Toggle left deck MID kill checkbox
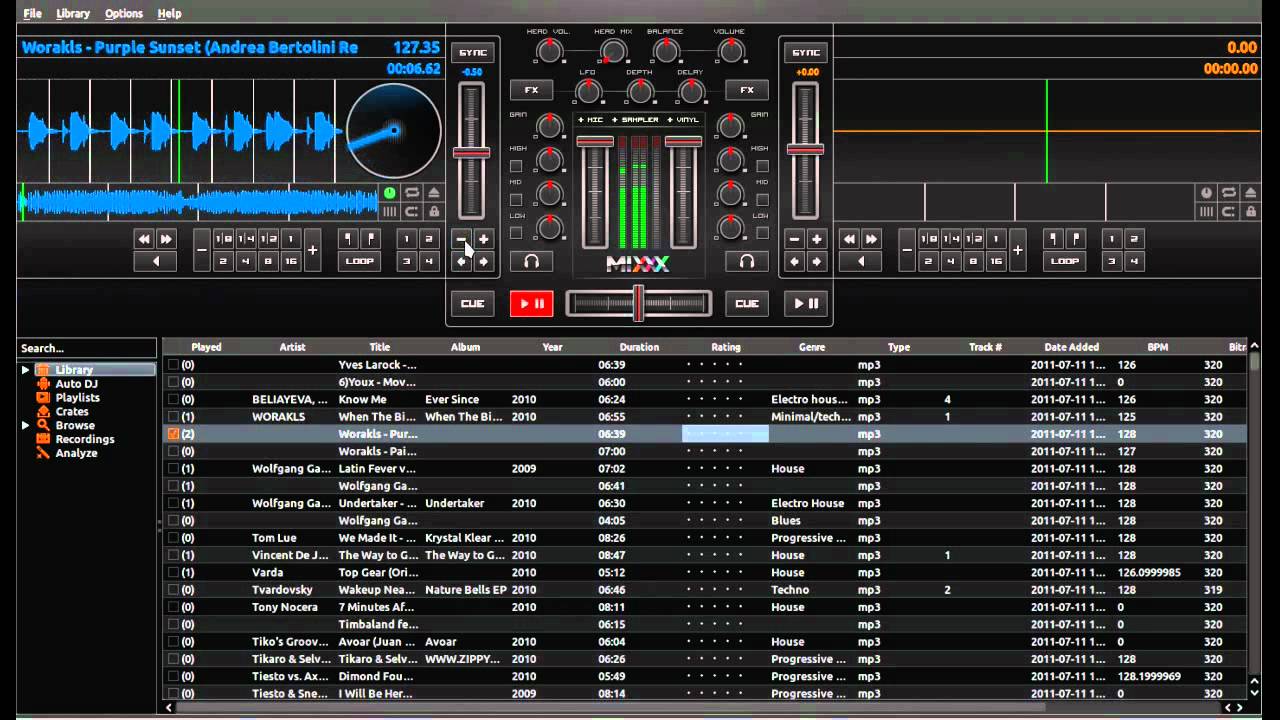Image resolution: width=1280 pixels, height=720 pixels. 516,199
